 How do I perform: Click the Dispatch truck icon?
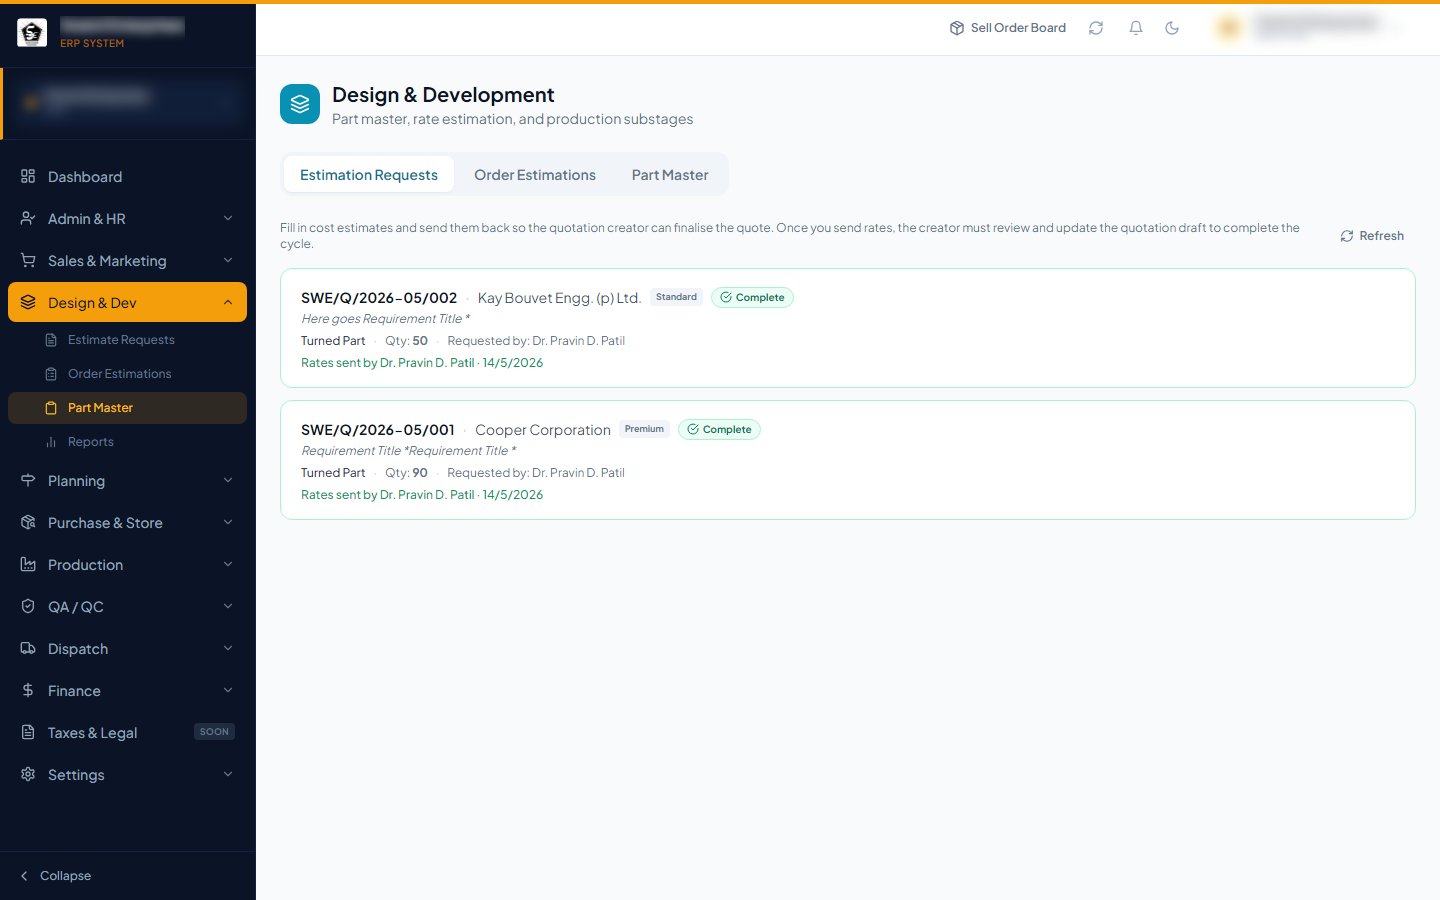pos(28,649)
